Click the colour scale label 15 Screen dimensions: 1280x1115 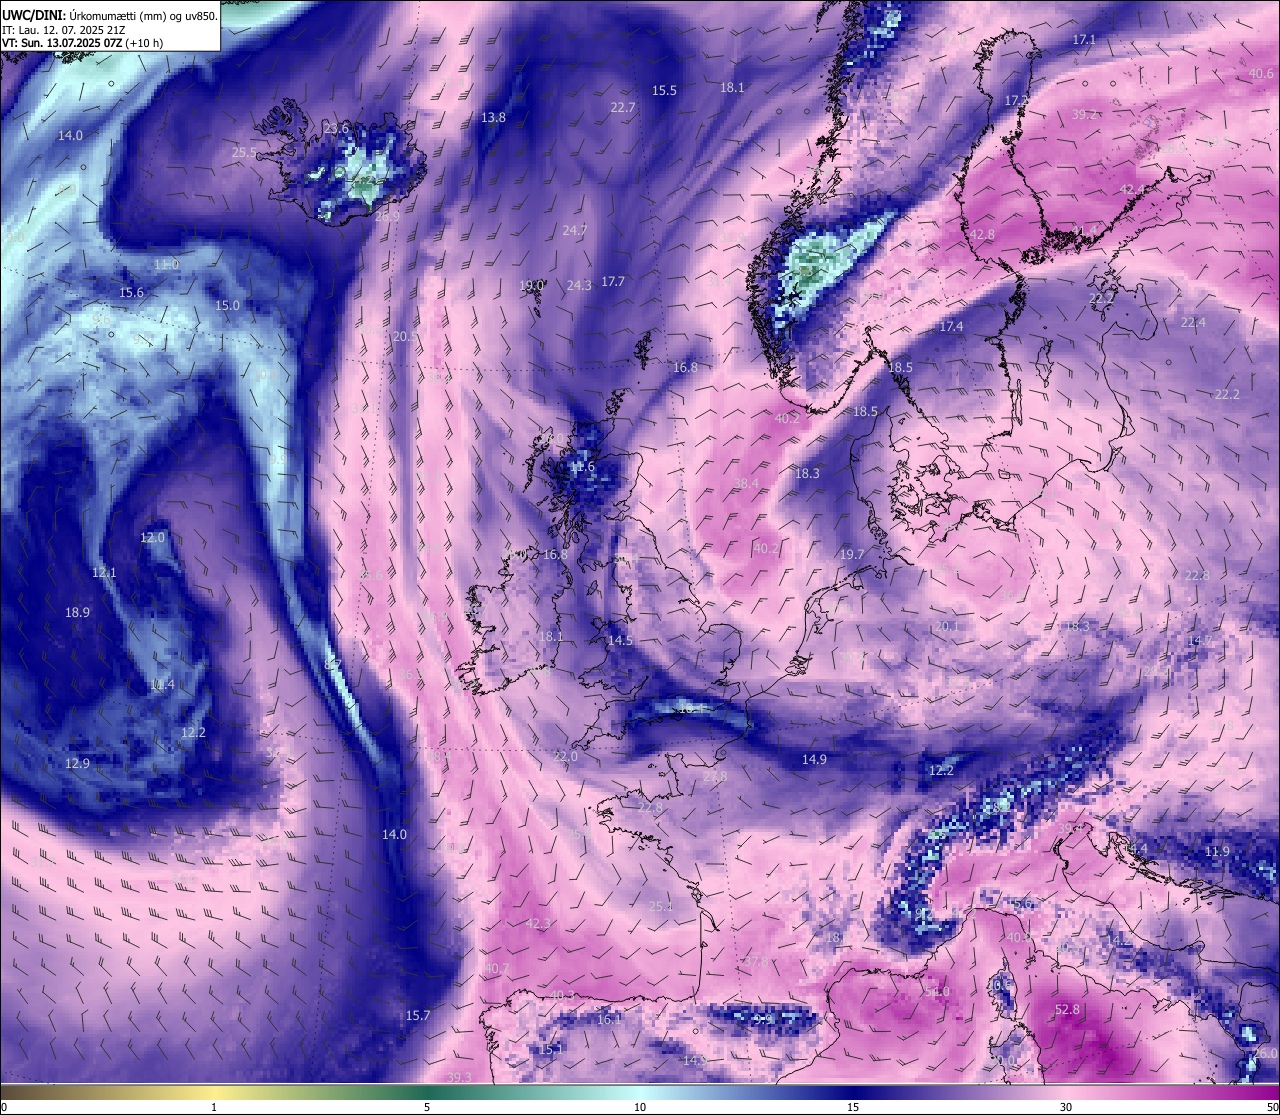point(853,1107)
